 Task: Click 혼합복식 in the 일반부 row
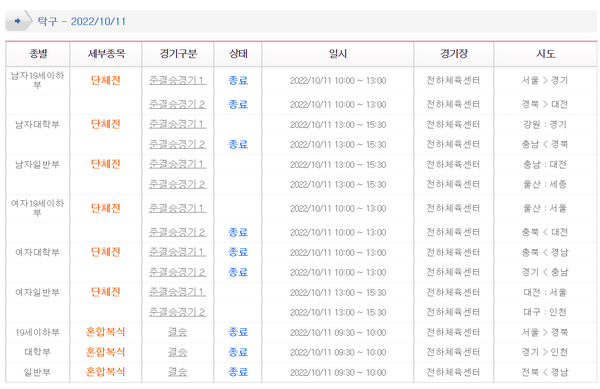pos(106,371)
